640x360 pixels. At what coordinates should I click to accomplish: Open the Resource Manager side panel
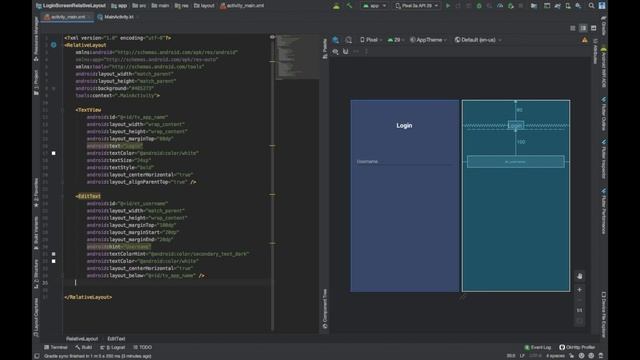[x=36, y=39]
